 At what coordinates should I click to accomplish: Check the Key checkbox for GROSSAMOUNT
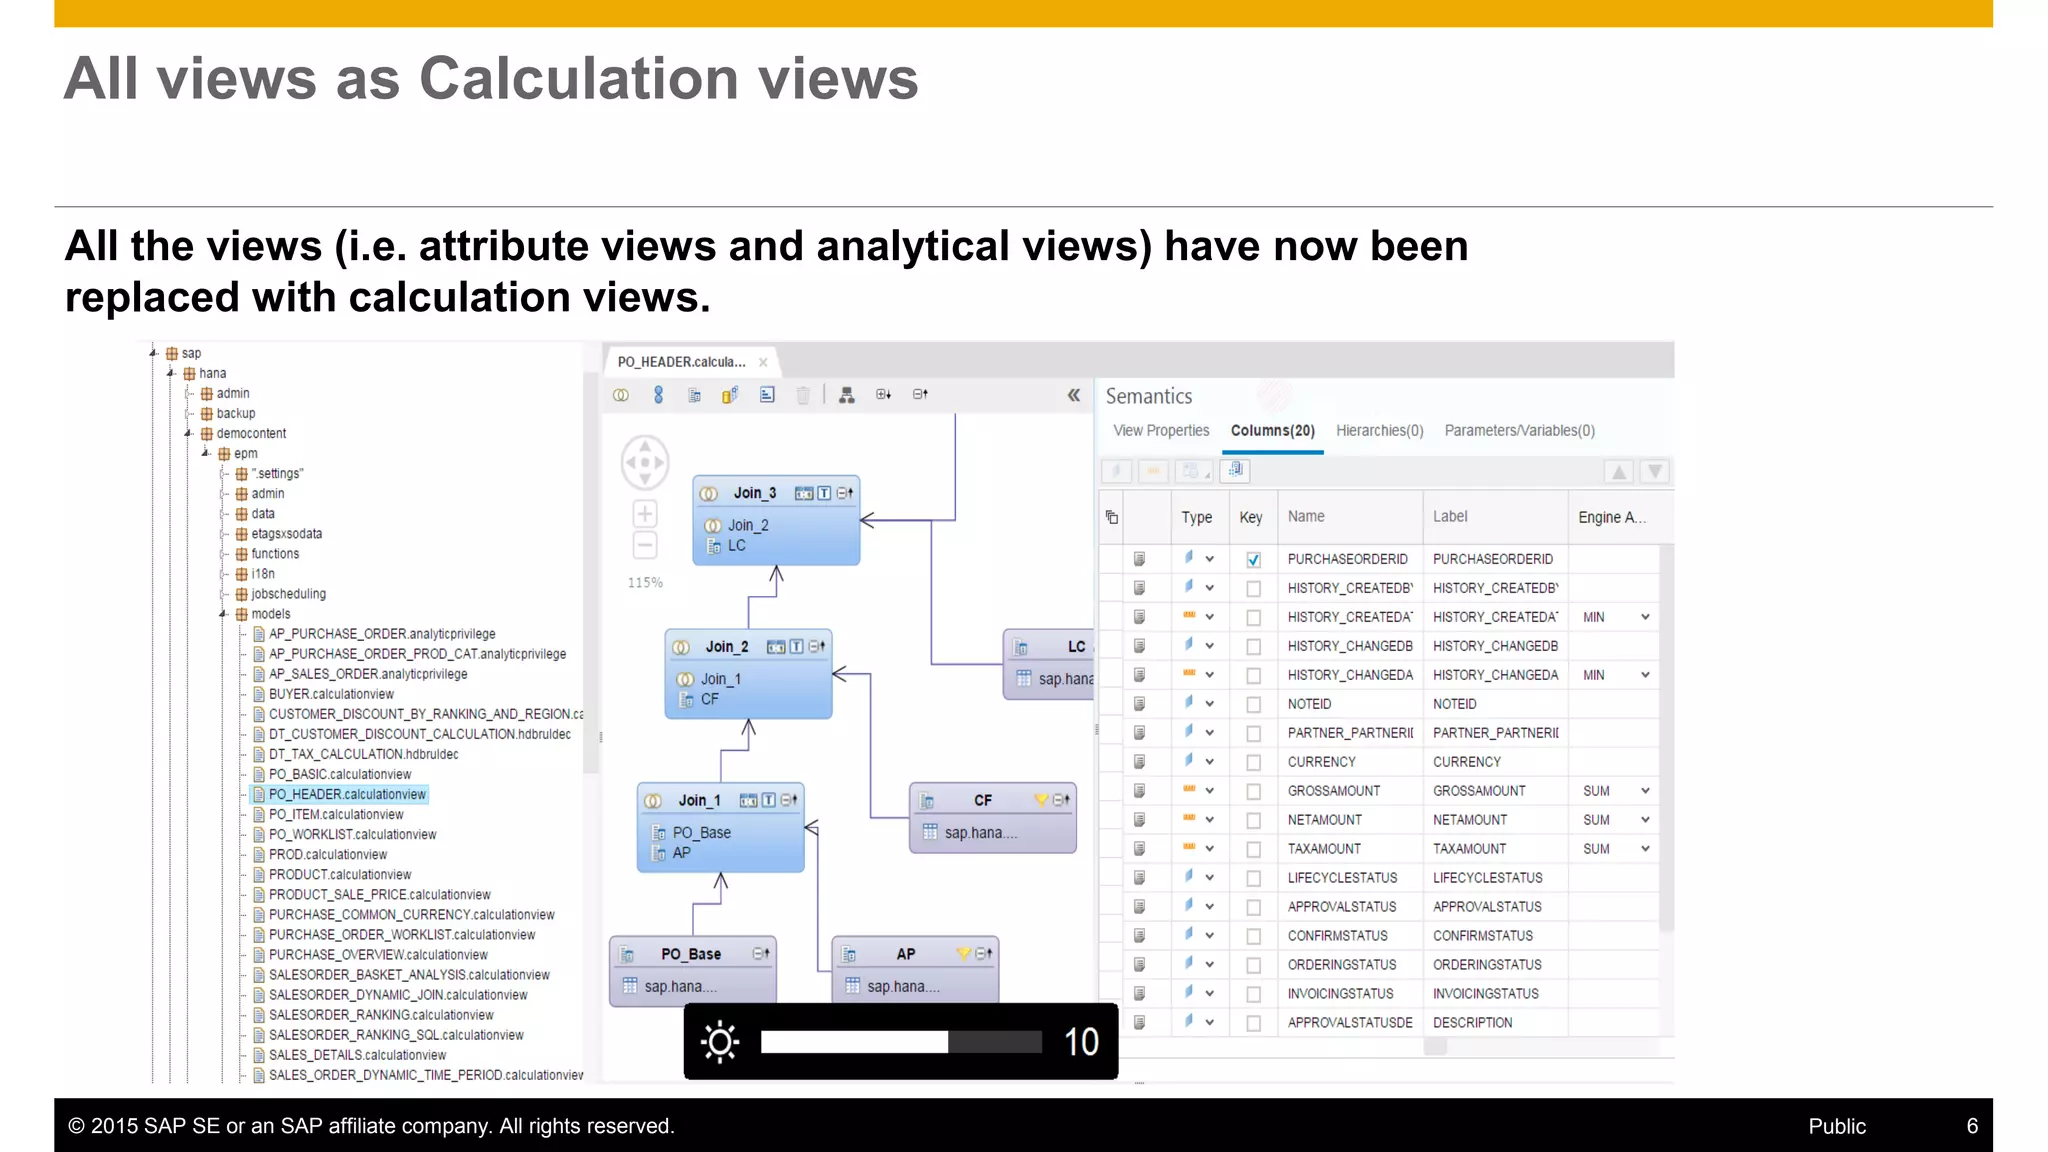pos(1253,792)
